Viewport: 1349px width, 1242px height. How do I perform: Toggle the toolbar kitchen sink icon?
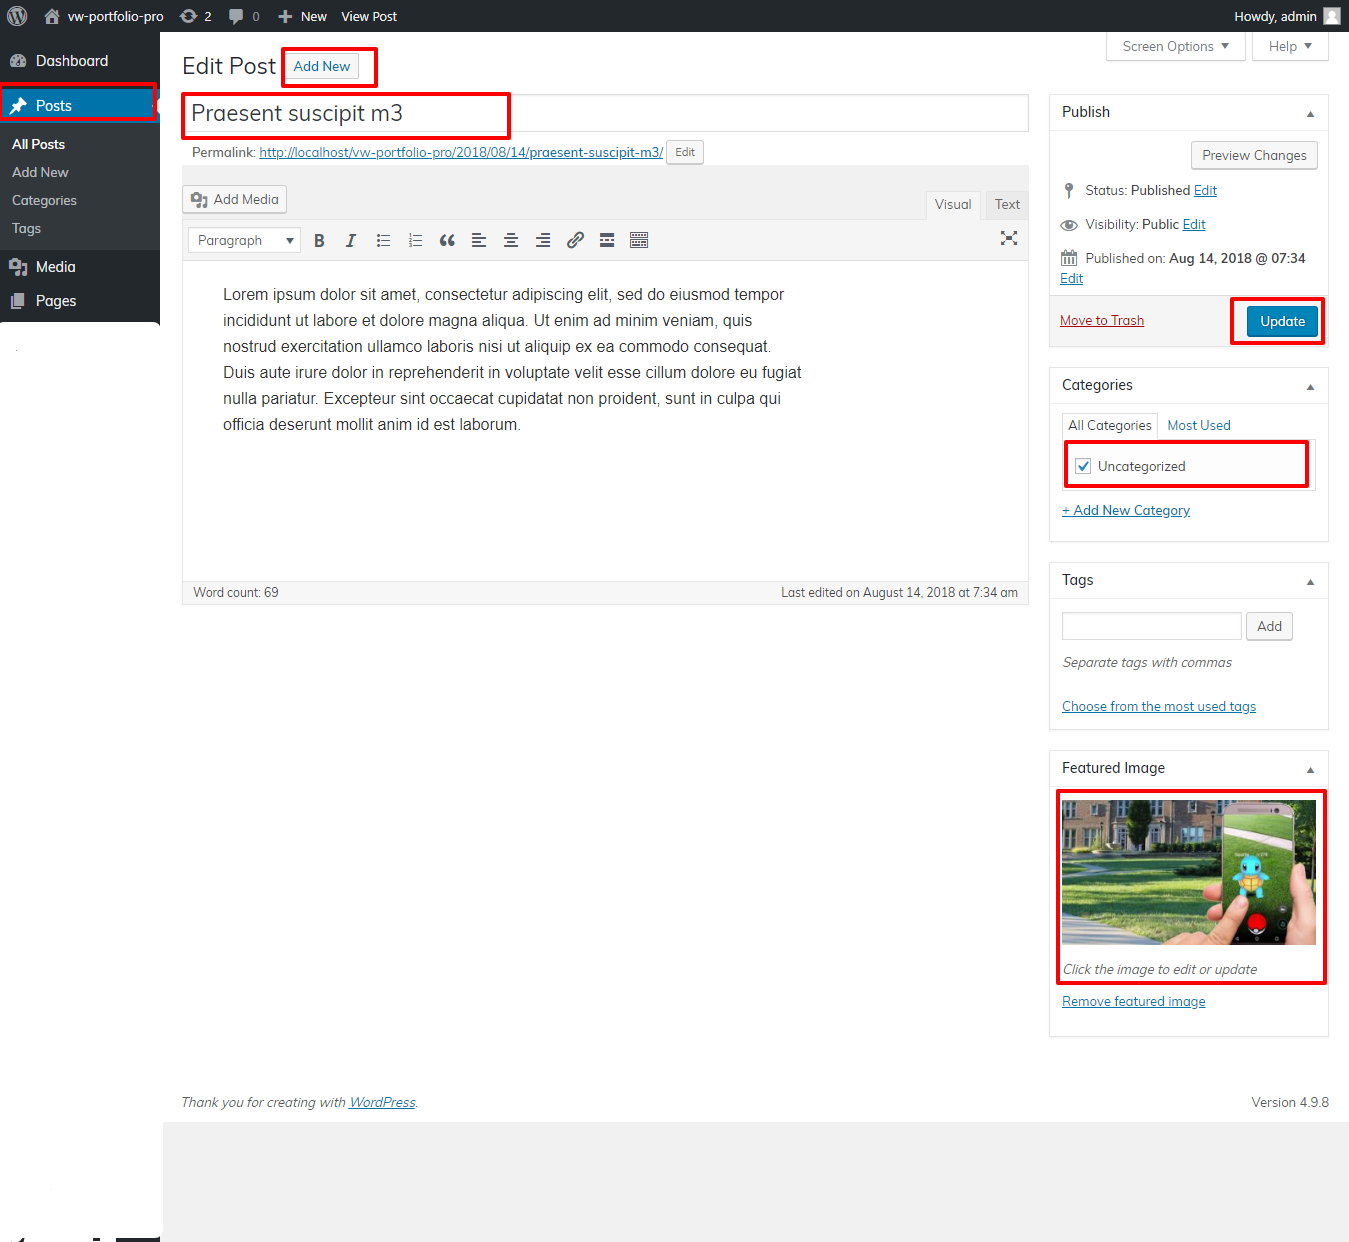point(639,241)
